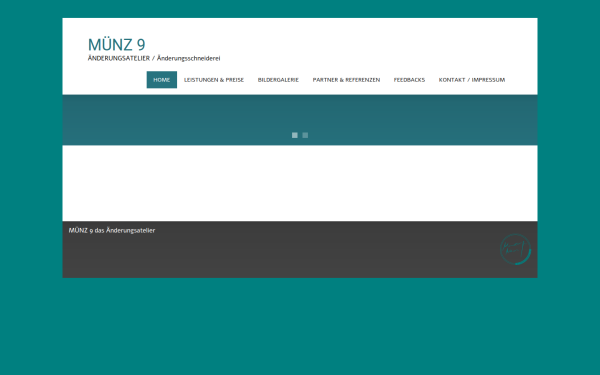Go to BILDERGALERIE page
600x375 pixels.
278,80
